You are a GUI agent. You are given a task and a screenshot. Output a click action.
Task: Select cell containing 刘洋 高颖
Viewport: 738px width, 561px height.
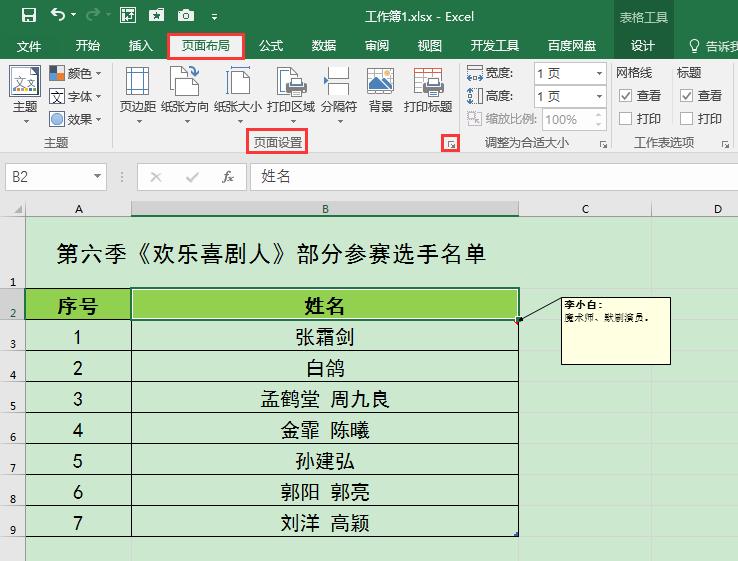tap(325, 522)
